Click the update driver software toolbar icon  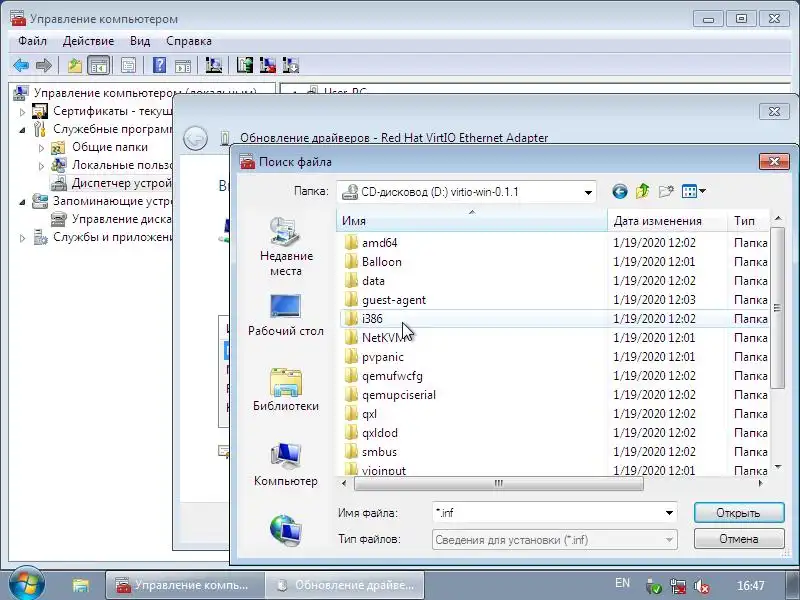click(245, 65)
